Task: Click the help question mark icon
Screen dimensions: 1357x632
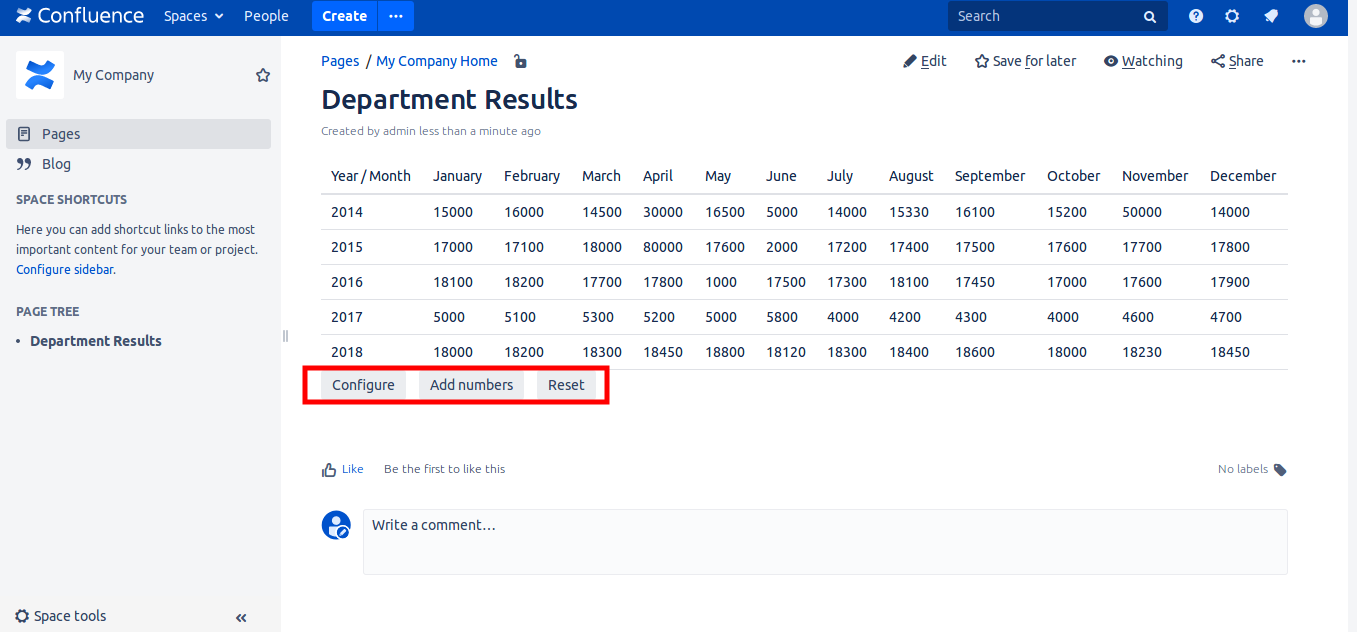Action: [x=1196, y=16]
